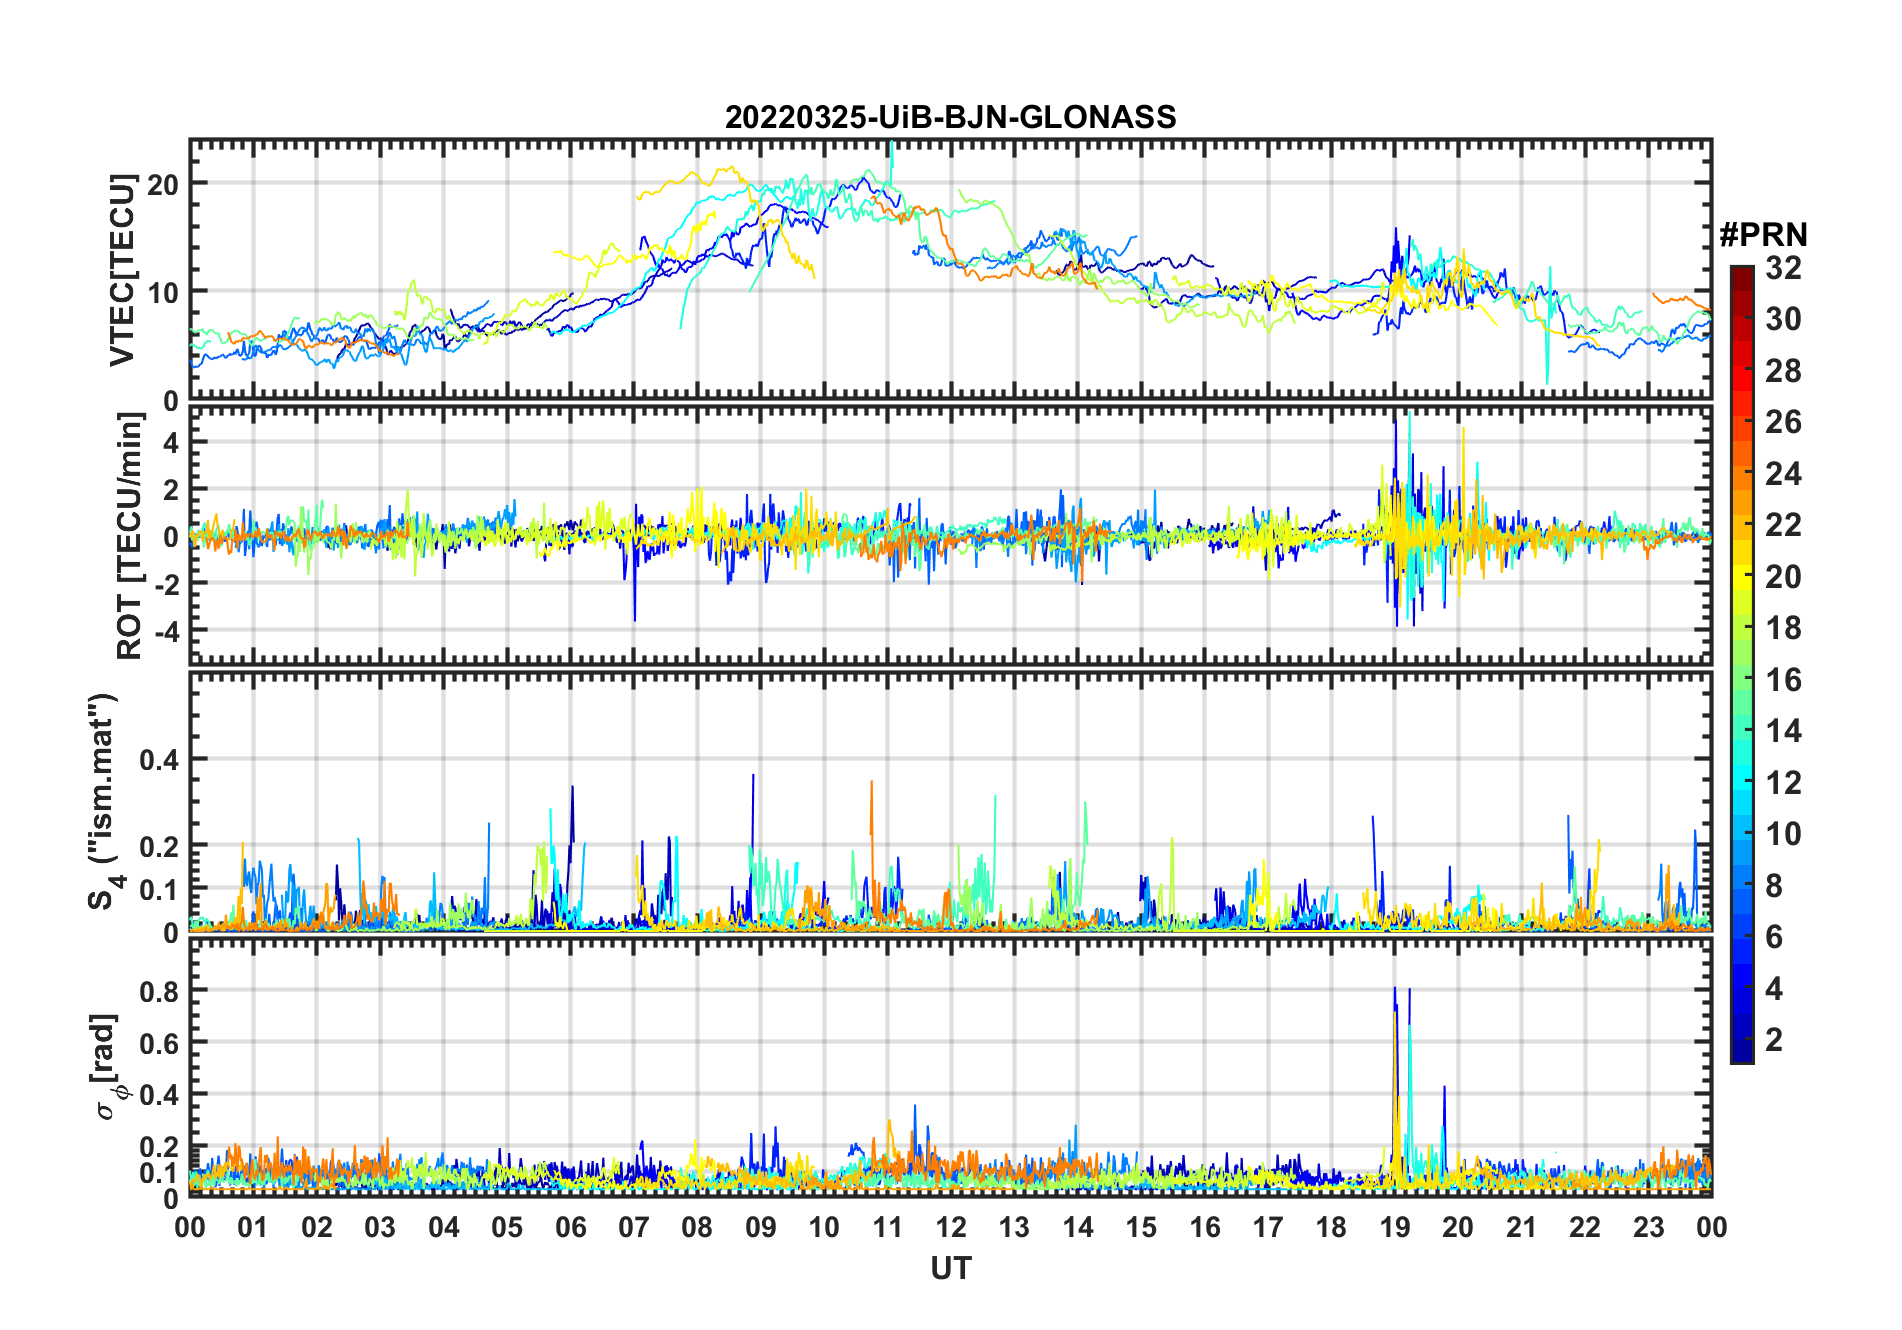Select the ROT [TECU/min] y-axis label
This screenshot has width=1902, height=1330.
pyautogui.click(x=130, y=536)
